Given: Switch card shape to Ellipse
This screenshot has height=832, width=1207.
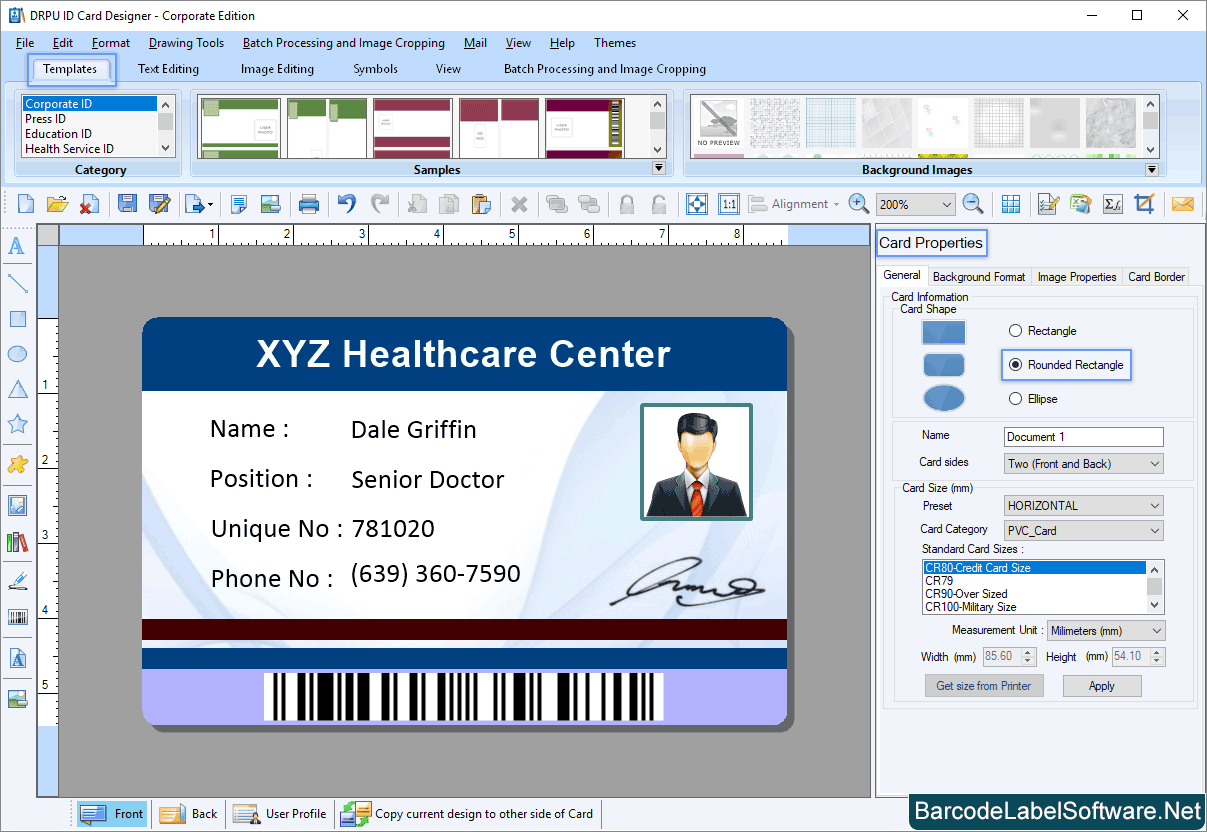Looking at the screenshot, I should pos(1015,398).
